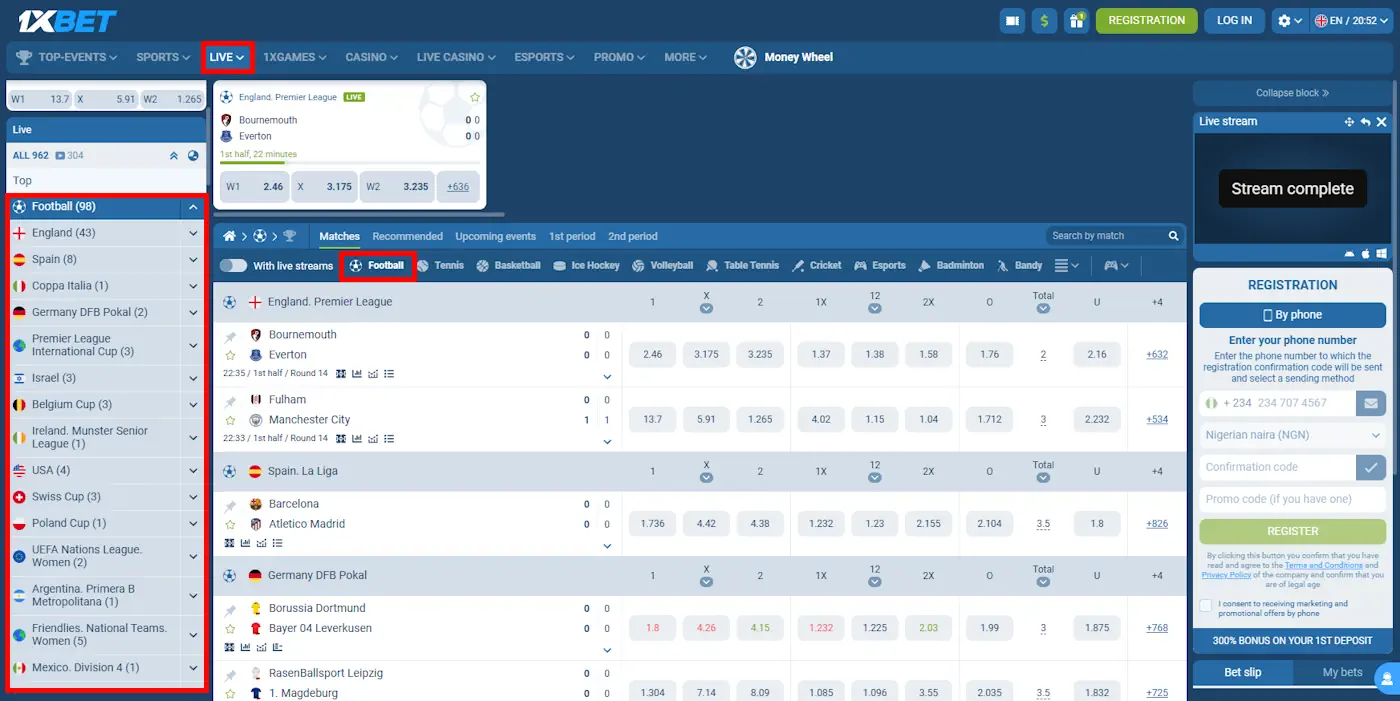Open the settings gear in the top bar

[1286, 20]
